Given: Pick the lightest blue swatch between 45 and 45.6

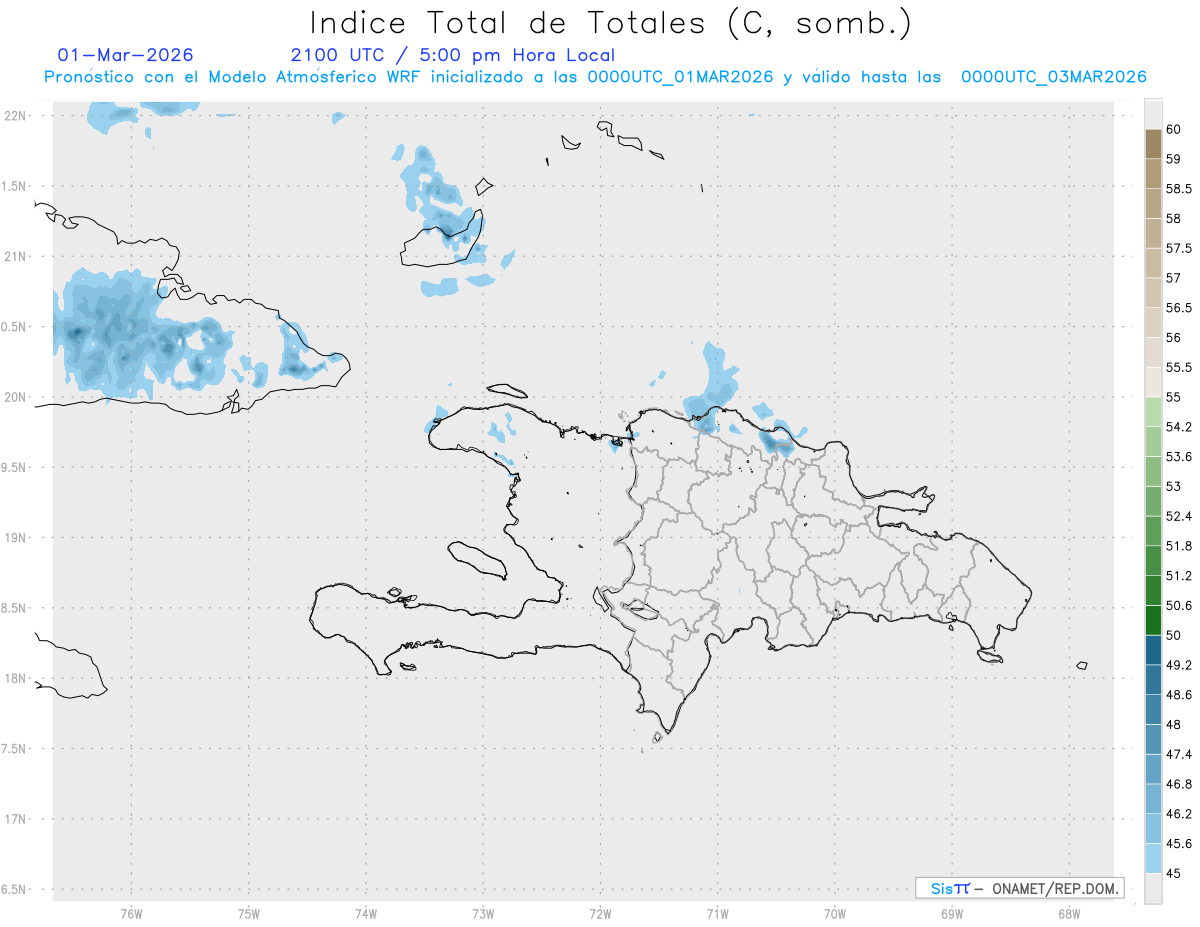Looking at the screenshot, I should pos(1153,858).
